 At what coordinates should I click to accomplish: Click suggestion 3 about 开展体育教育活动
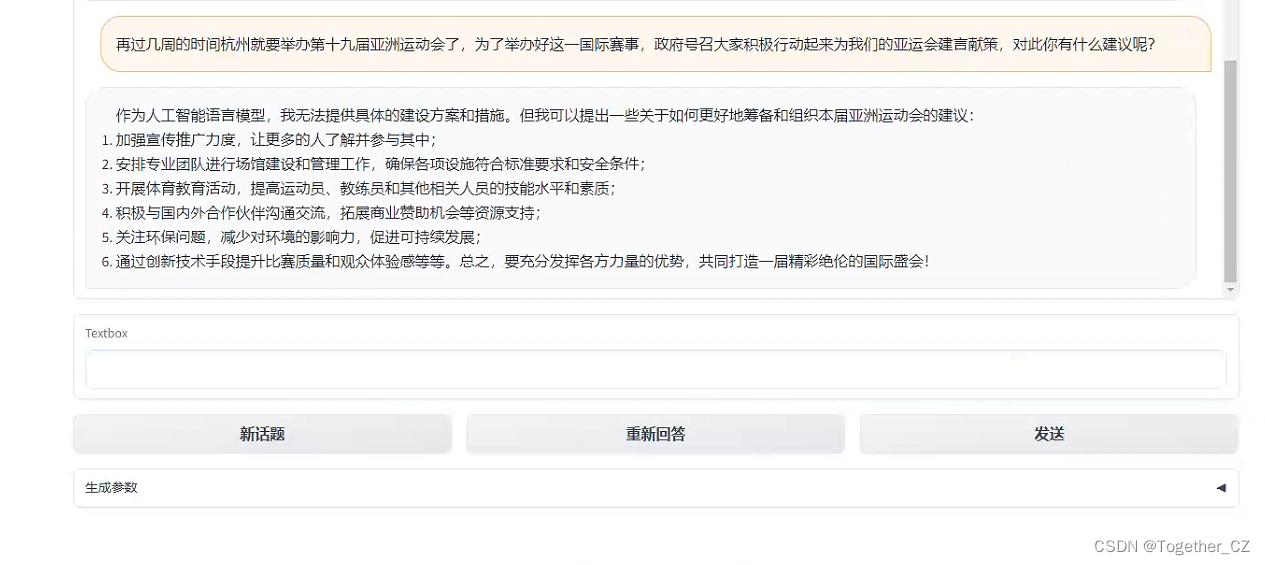pos(358,188)
